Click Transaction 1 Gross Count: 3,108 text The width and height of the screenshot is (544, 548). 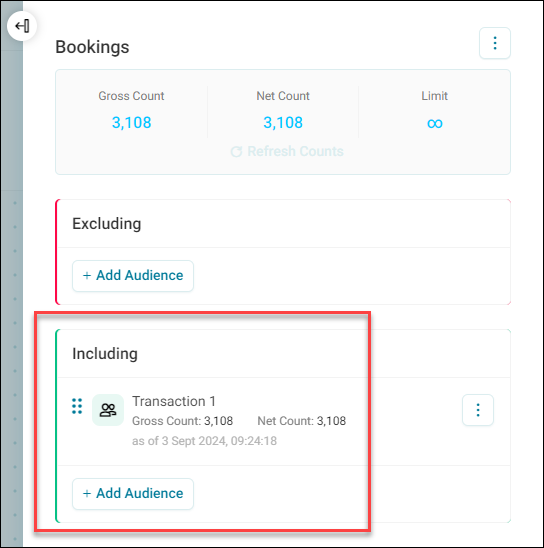click(182, 421)
